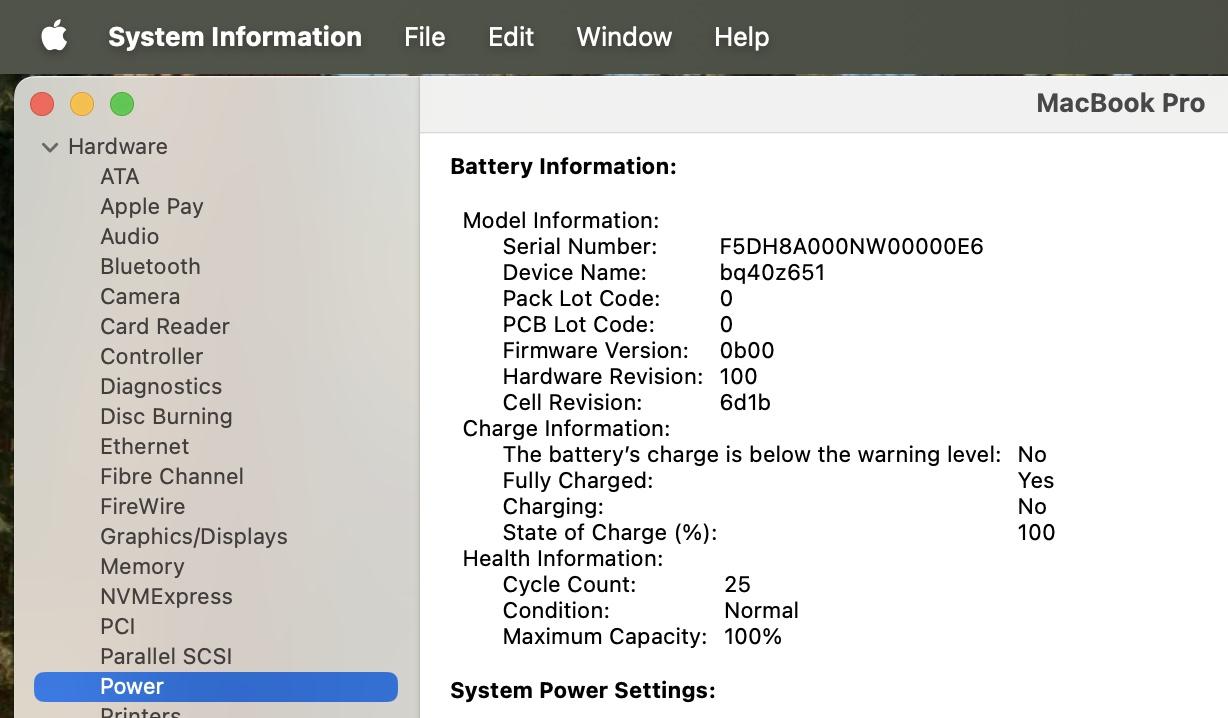Open the Edit menu

[511, 37]
